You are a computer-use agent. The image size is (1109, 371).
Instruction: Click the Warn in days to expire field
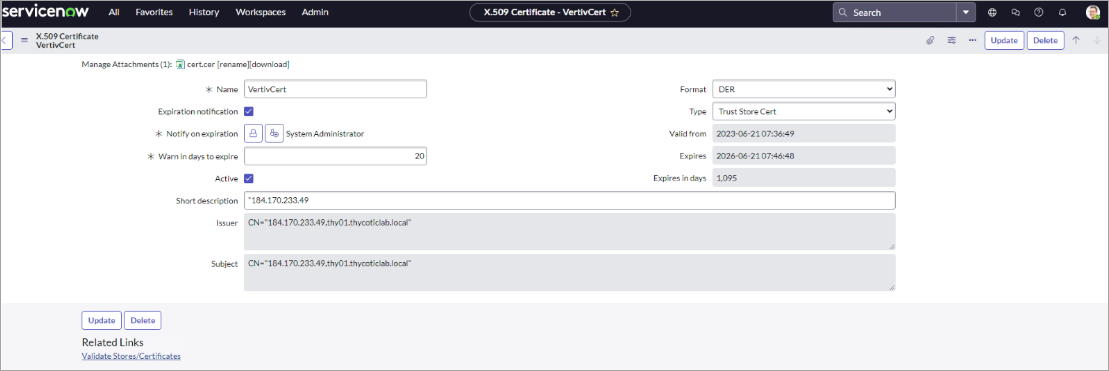pos(335,155)
